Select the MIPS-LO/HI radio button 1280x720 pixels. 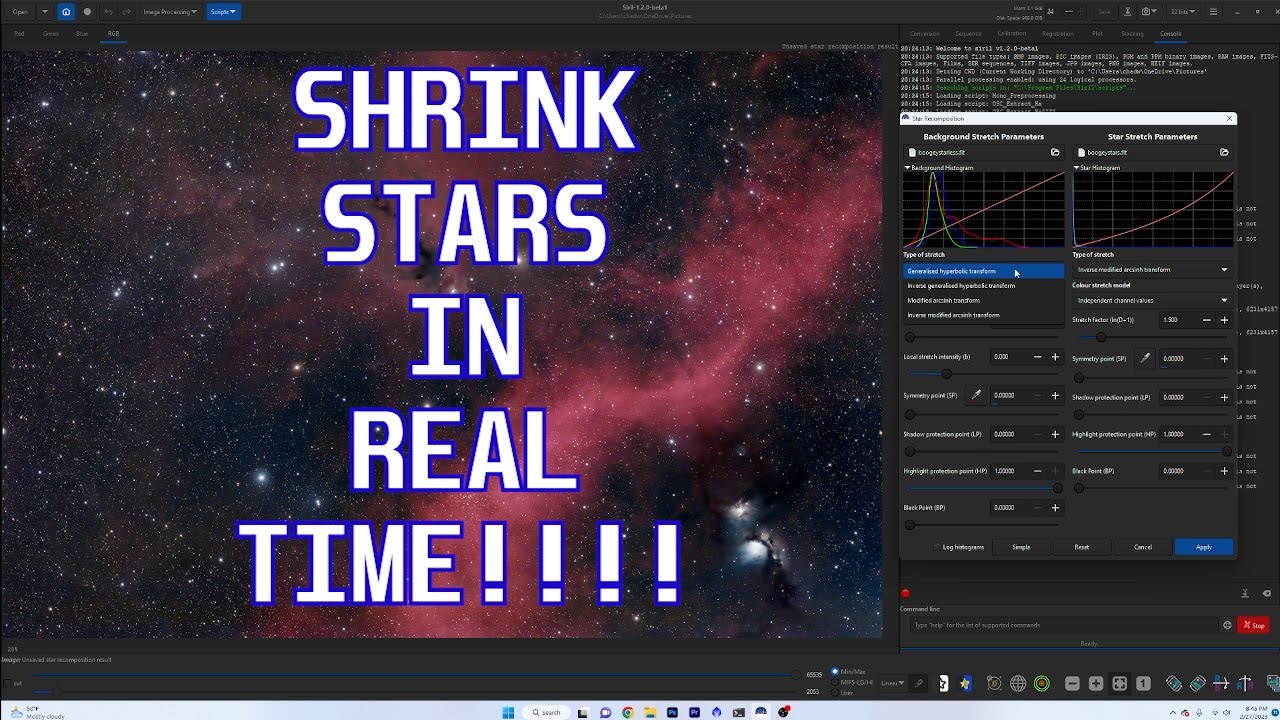coord(836,682)
